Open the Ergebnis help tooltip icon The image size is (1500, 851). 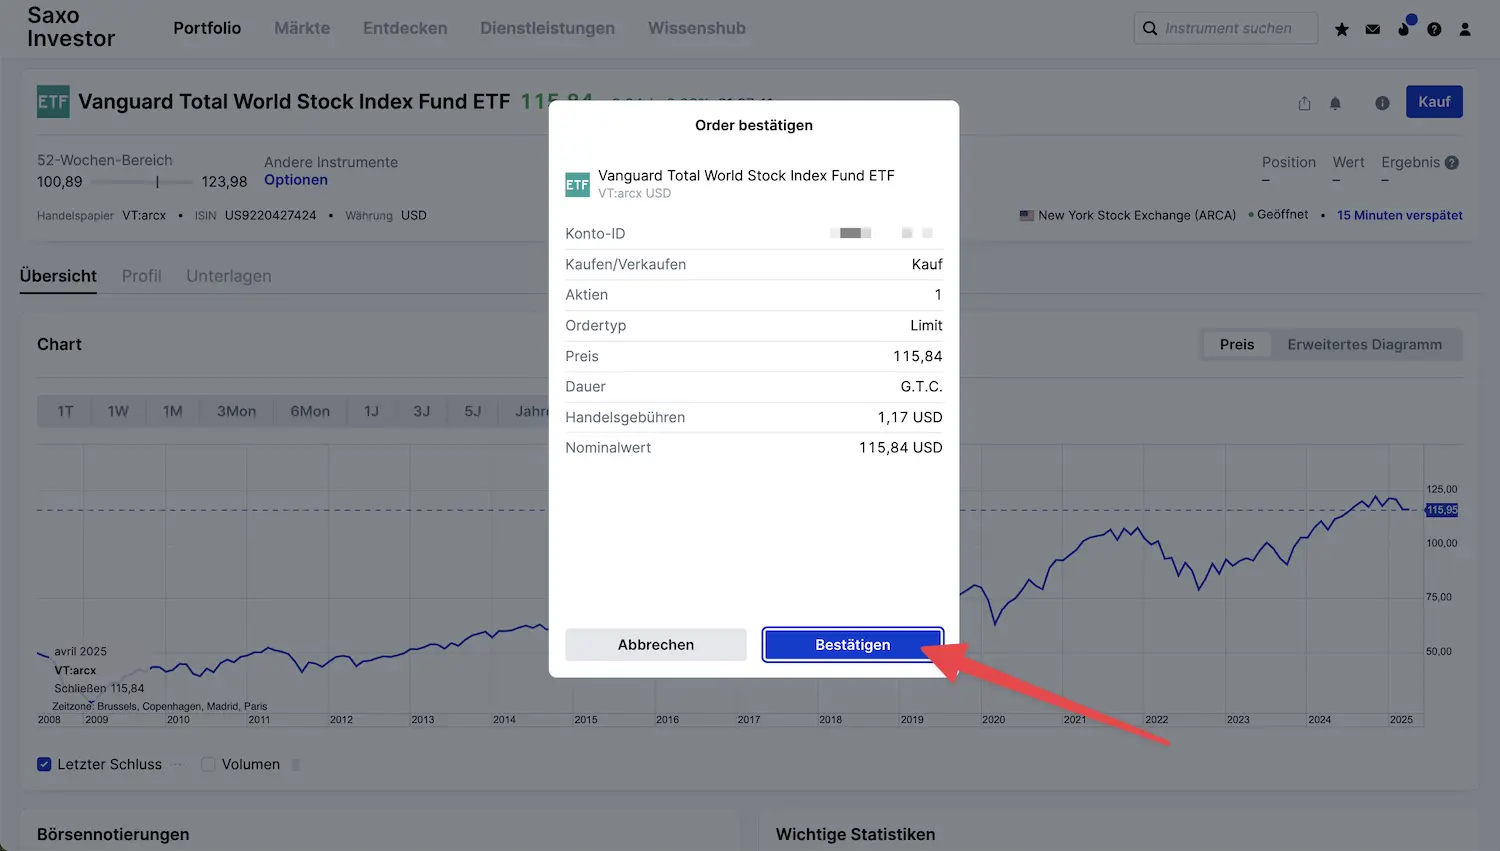coord(1452,163)
